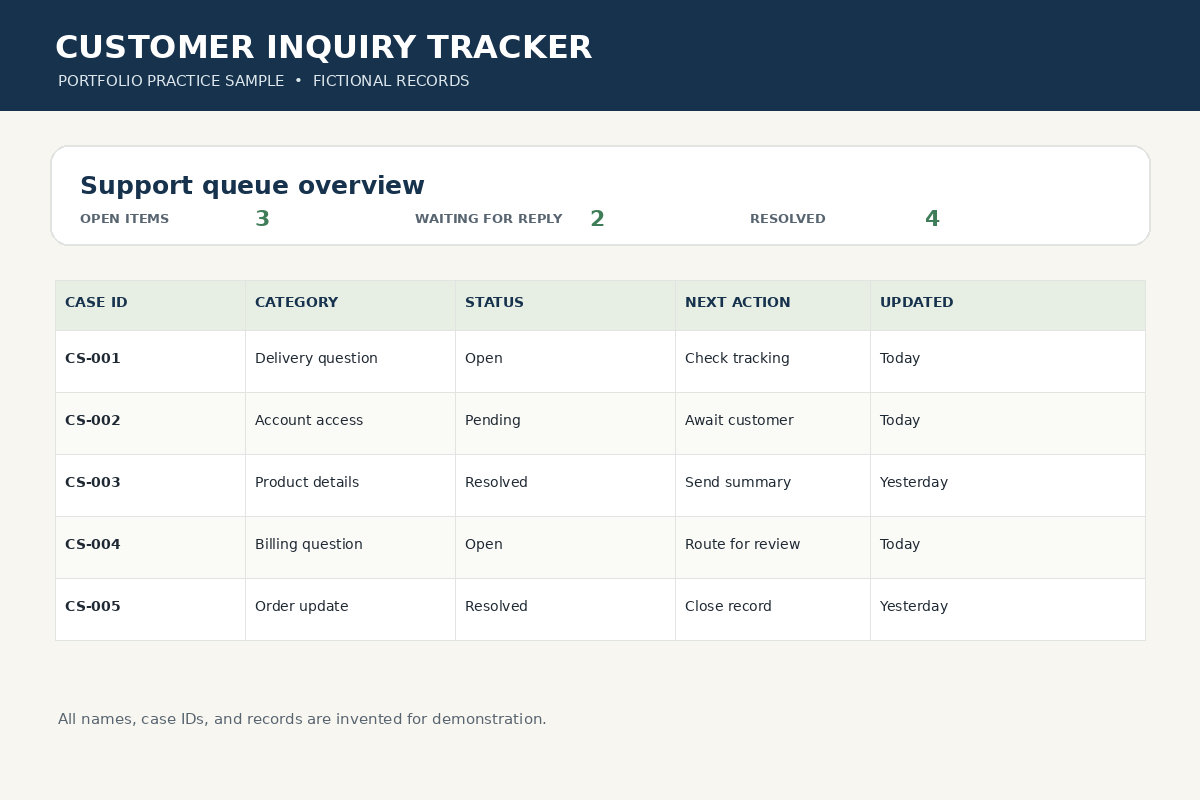This screenshot has height=800, width=1200.
Task: Click the Yesterday updated cell for CS-003
Action: pyautogui.click(x=1007, y=485)
